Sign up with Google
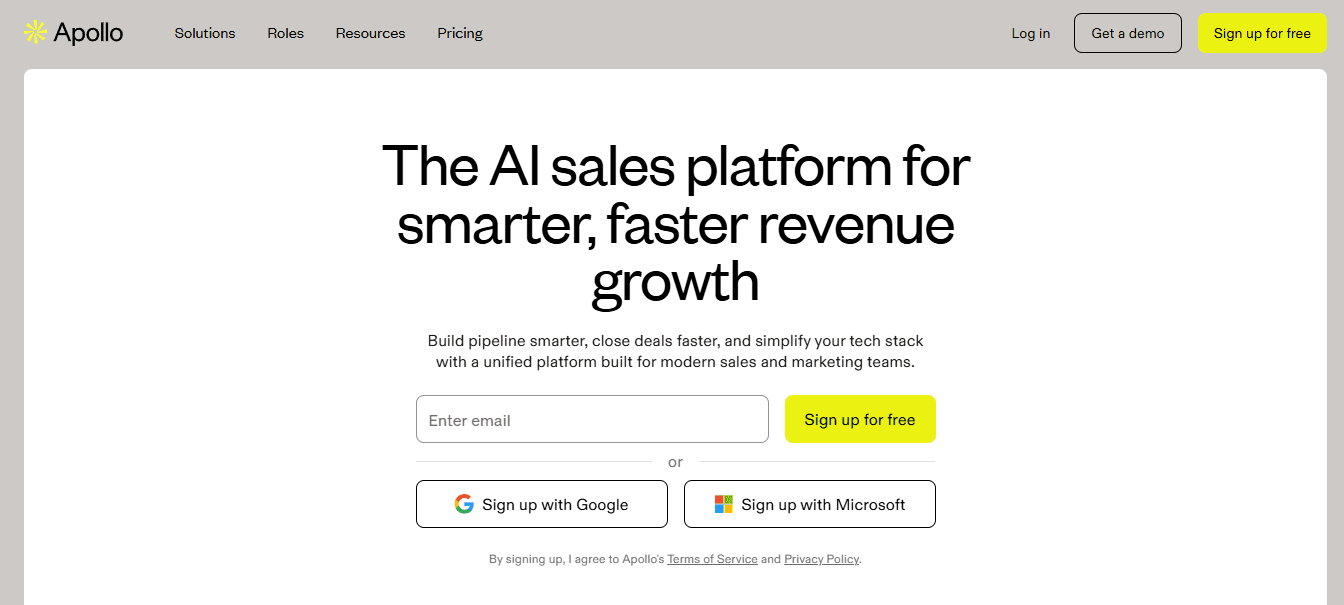 pos(541,504)
